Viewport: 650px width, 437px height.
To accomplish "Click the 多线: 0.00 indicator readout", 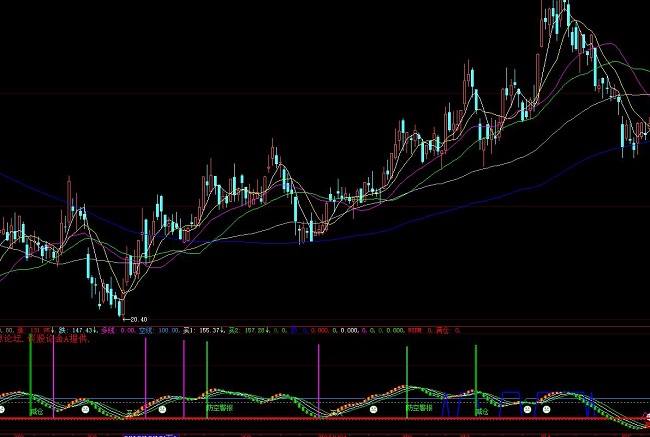I will [115, 329].
